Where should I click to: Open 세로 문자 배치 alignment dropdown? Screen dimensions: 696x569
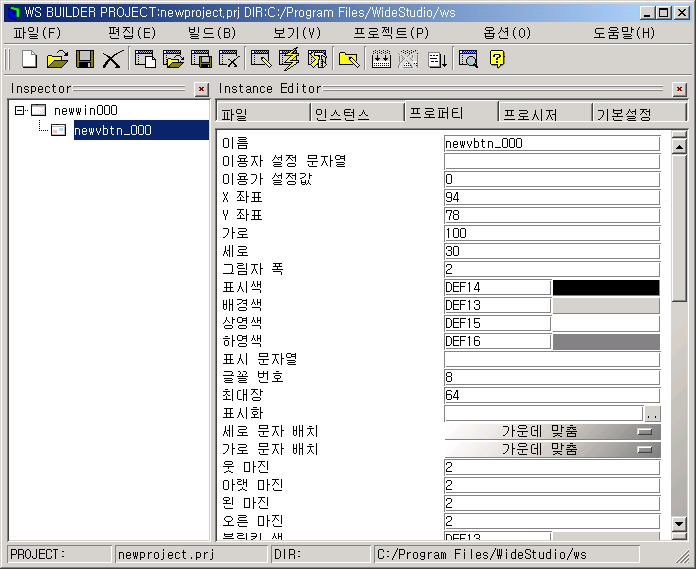[552, 431]
